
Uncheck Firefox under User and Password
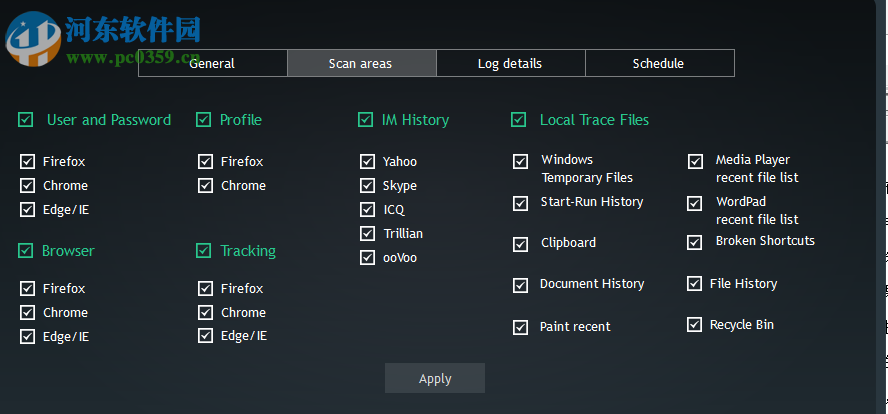coord(27,161)
